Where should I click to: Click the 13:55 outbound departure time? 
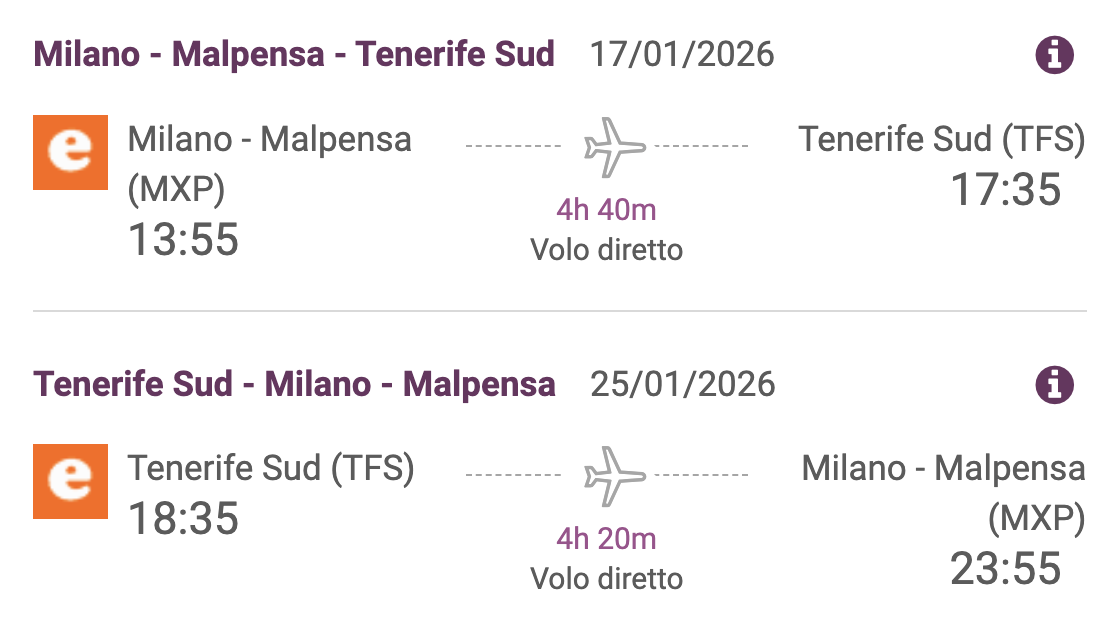[183, 240]
